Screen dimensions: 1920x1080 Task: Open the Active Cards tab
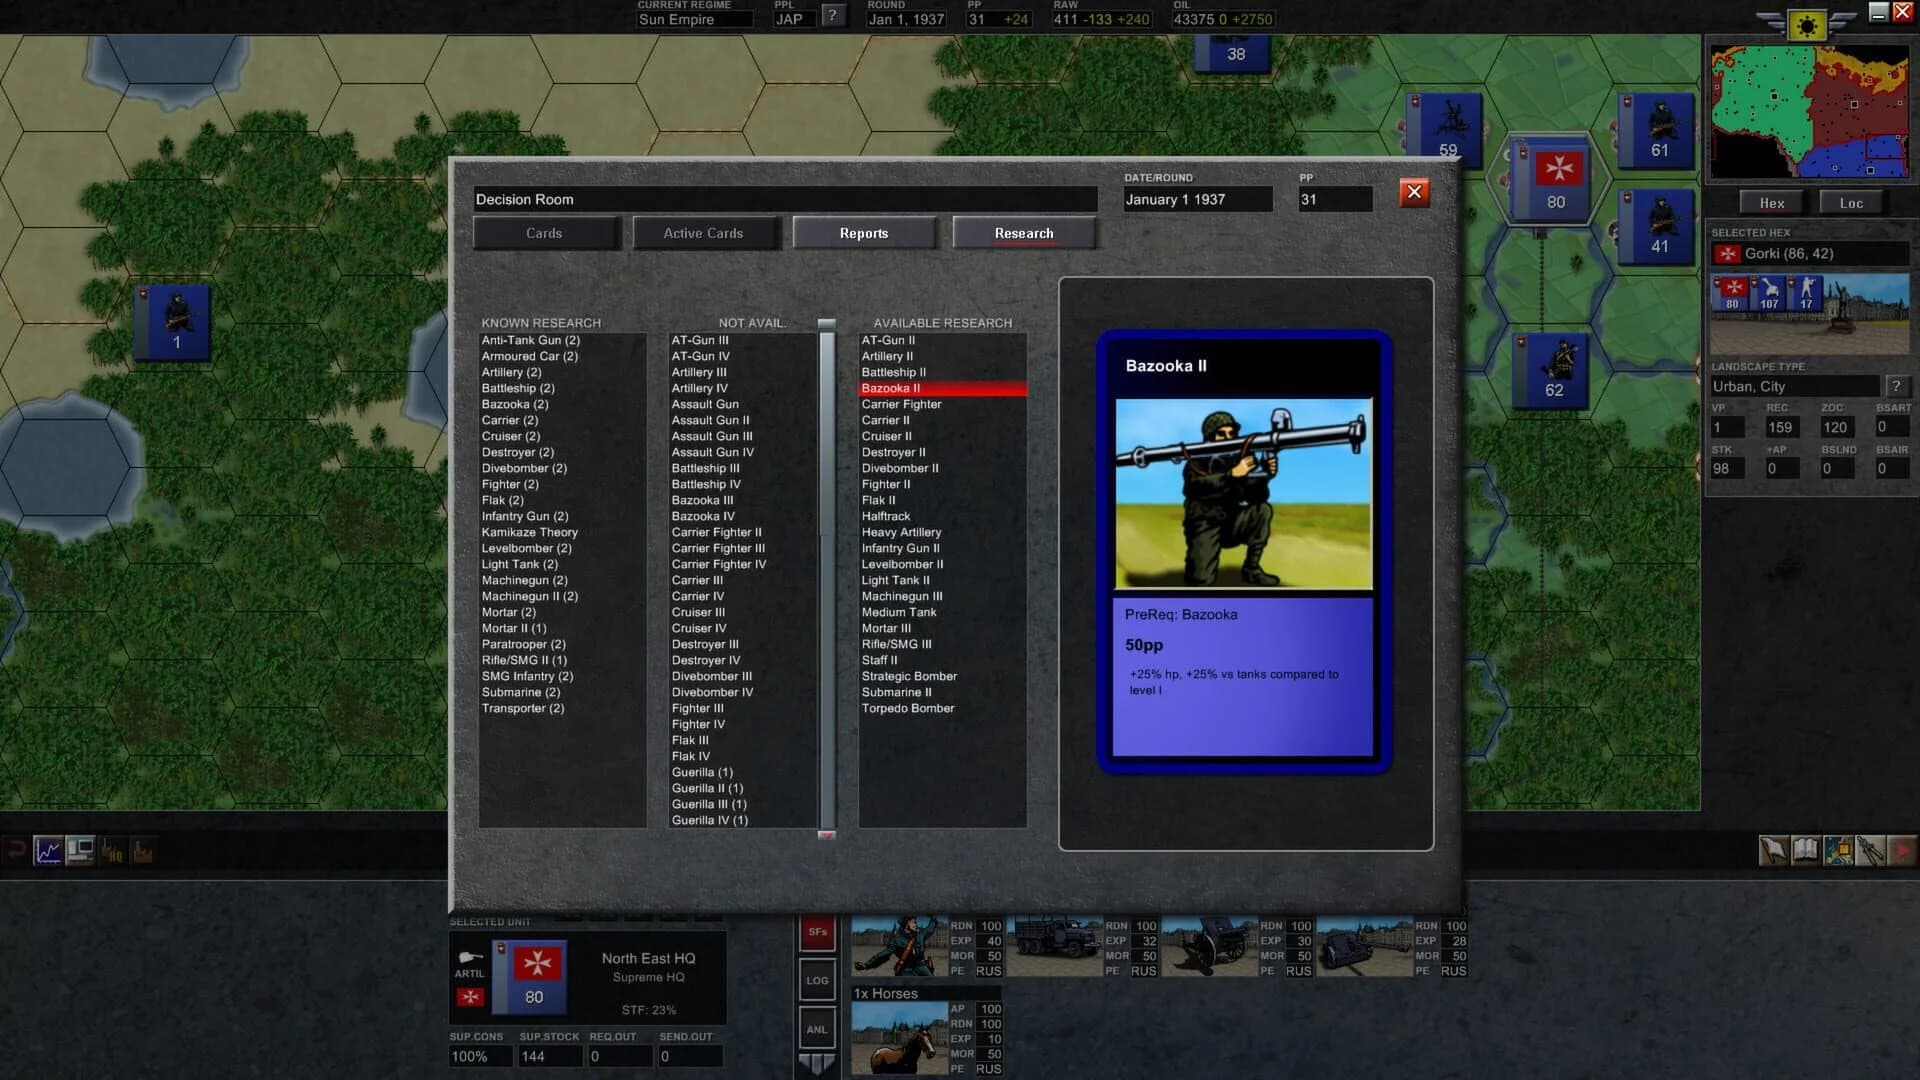[706, 233]
